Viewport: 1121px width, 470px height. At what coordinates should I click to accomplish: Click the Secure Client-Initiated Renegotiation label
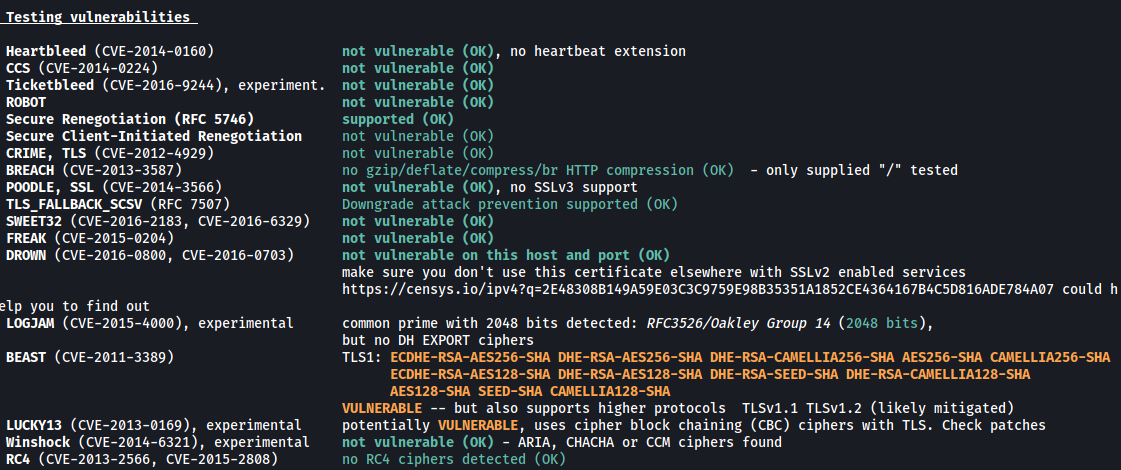coord(153,136)
